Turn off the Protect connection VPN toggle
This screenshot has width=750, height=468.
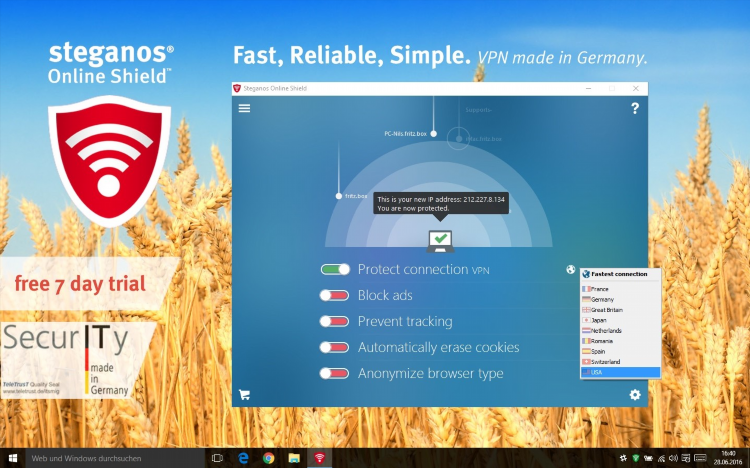pos(335,269)
